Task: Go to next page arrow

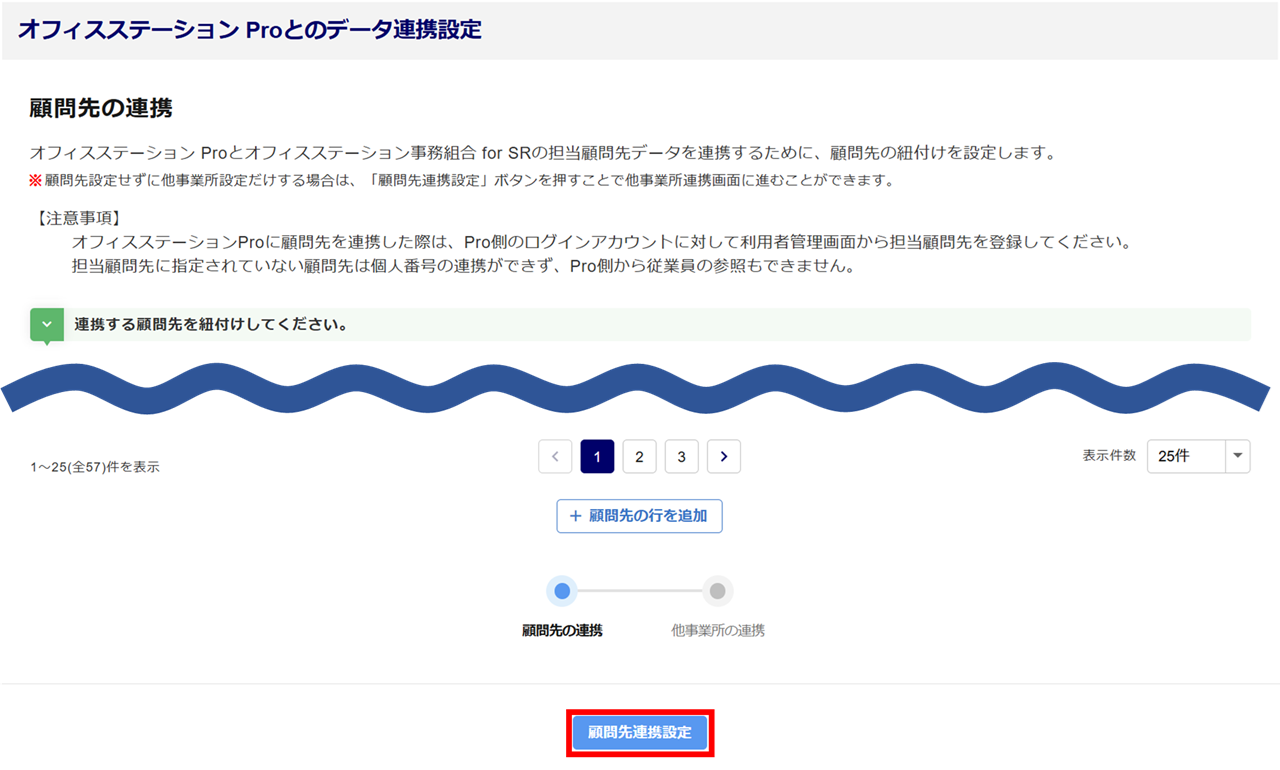Action: [724, 457]
